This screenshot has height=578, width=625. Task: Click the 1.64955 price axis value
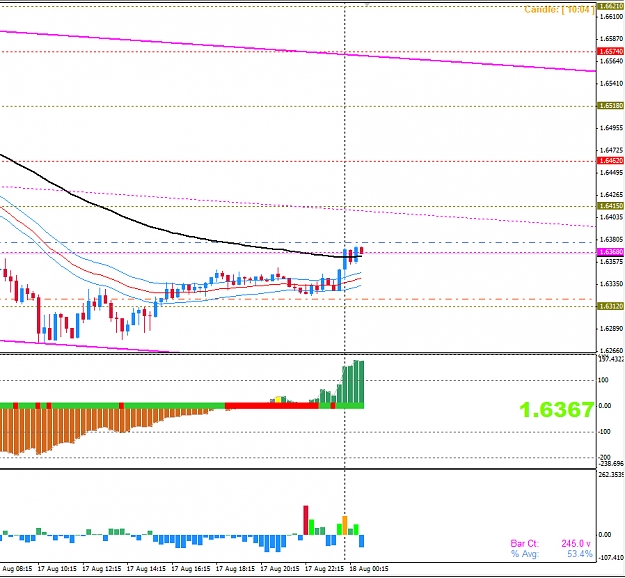[611, 128]
